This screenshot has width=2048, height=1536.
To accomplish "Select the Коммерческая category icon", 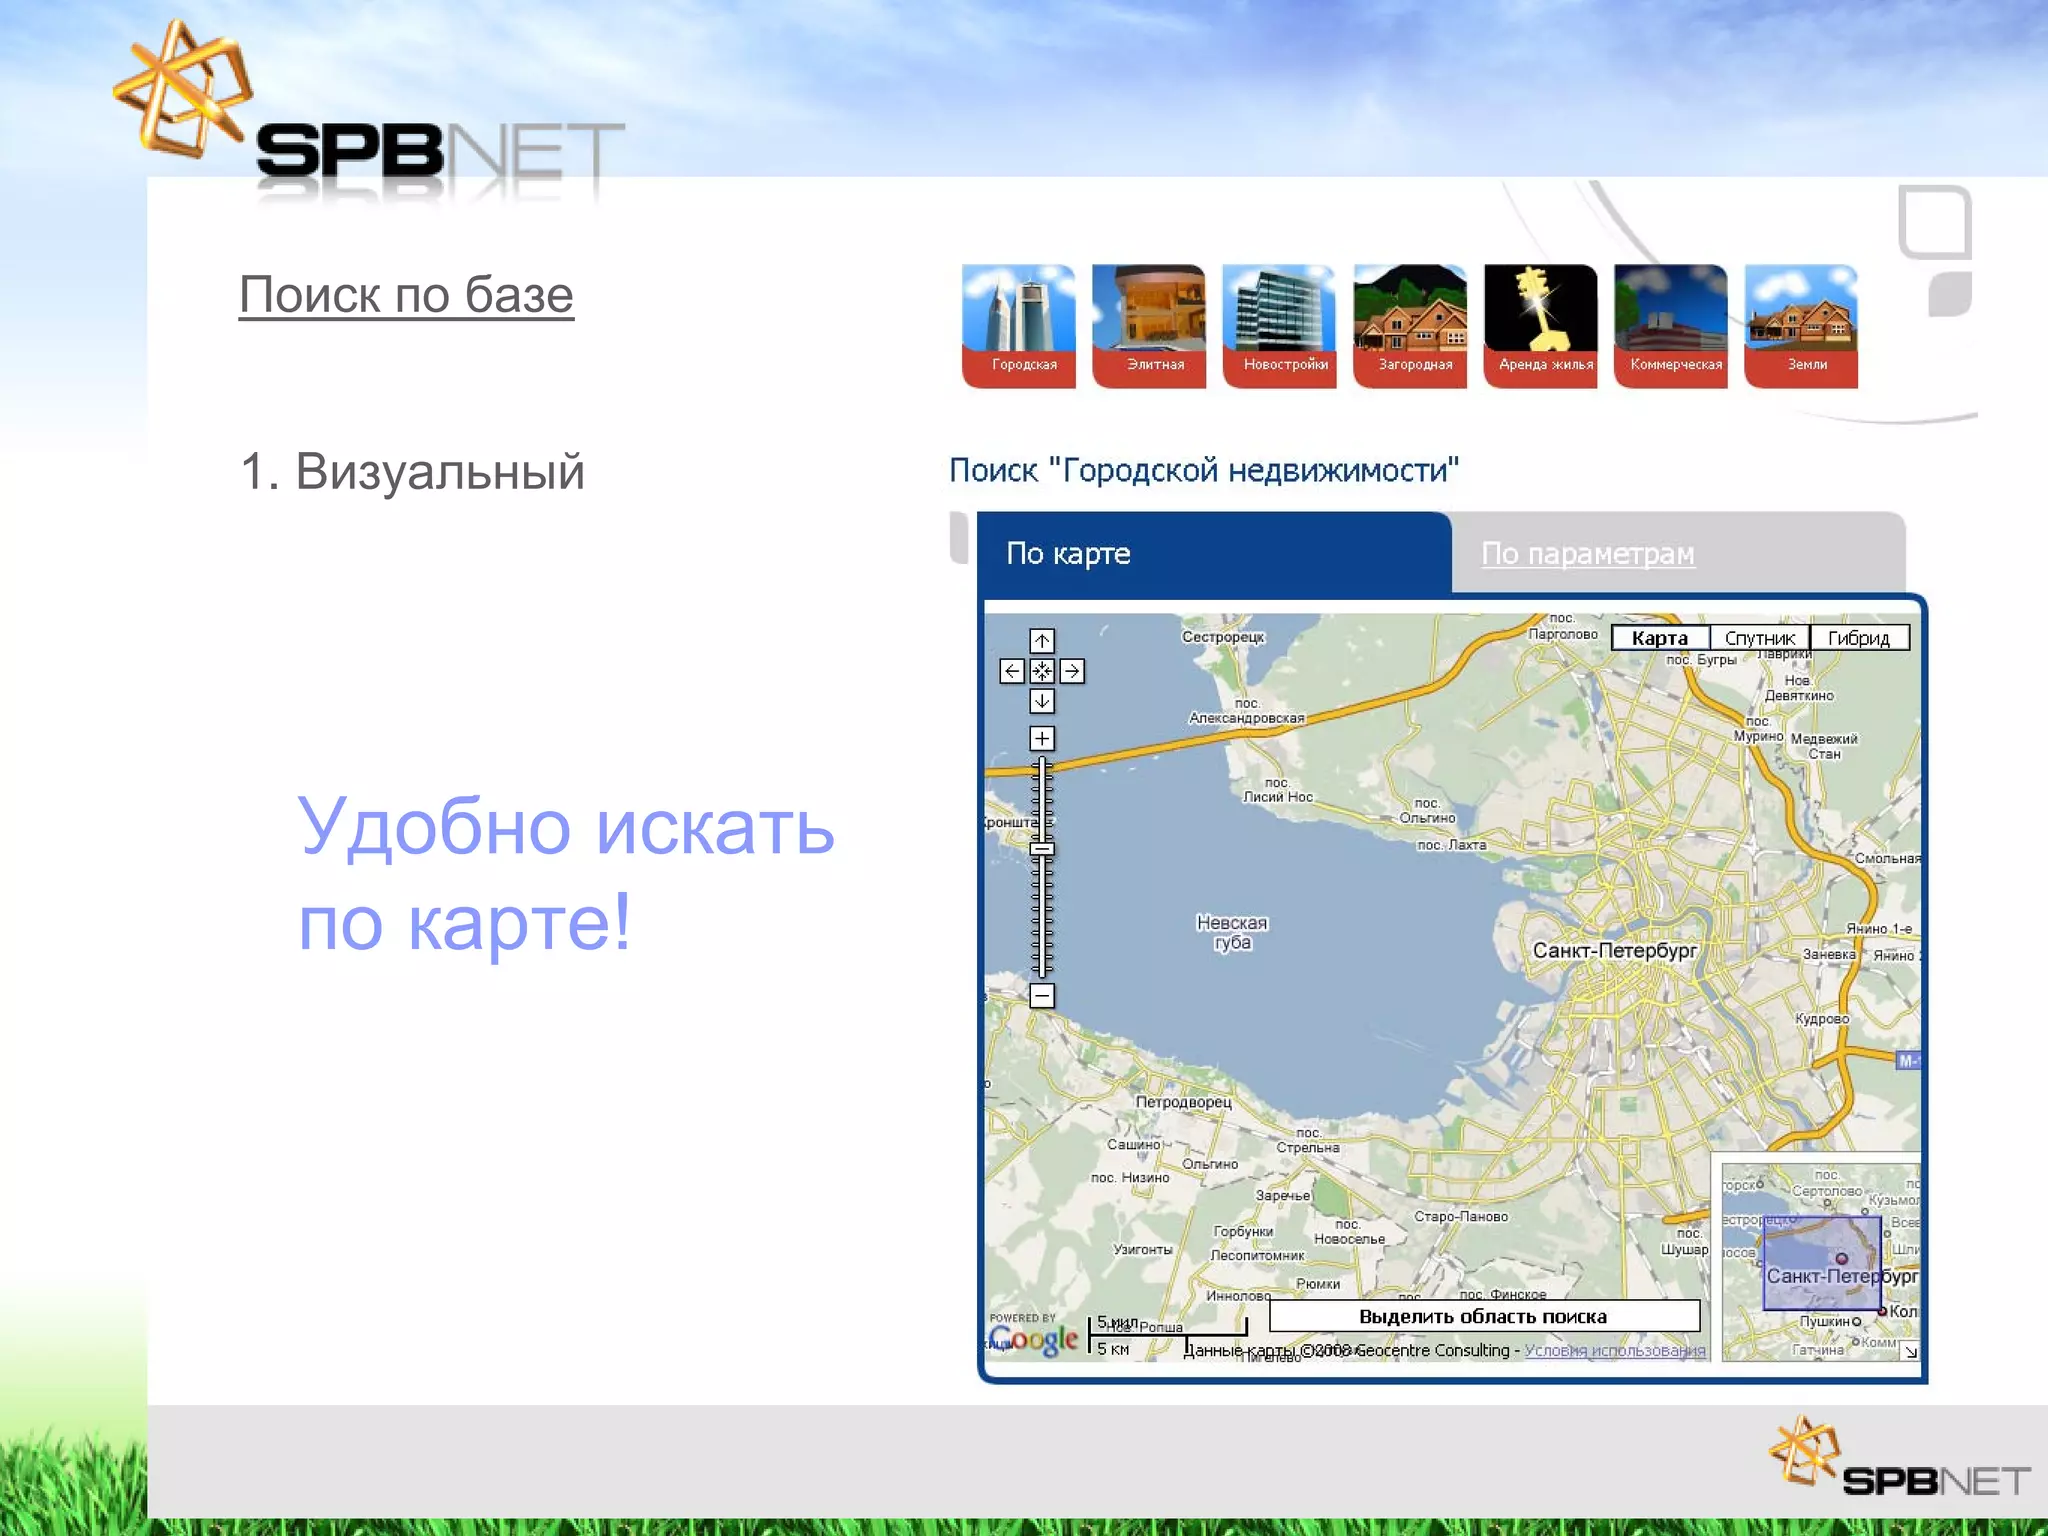I will [x=1671, y=326].
